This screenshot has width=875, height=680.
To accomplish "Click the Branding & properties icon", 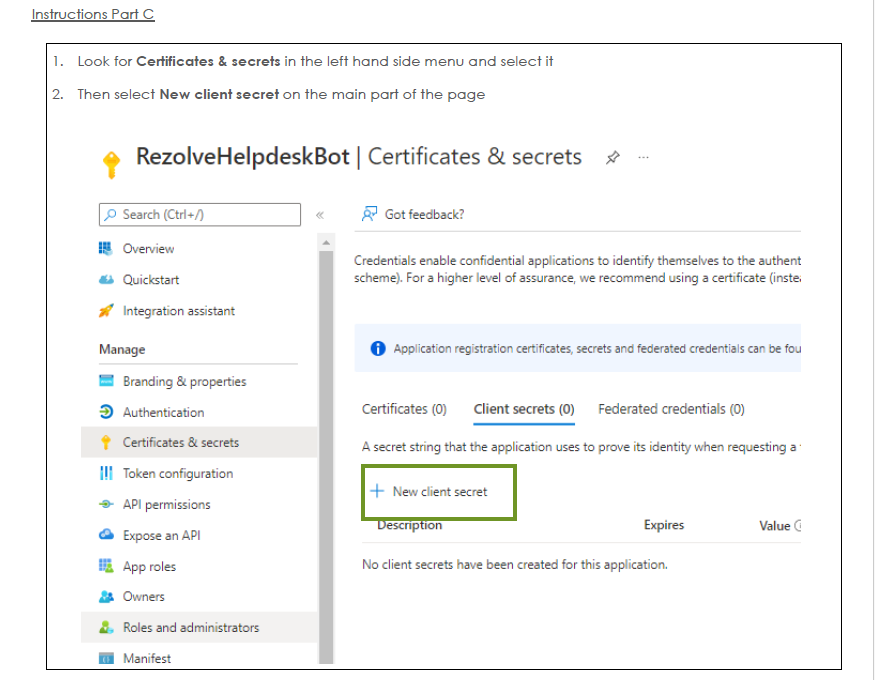I will [x=106, y=381].
